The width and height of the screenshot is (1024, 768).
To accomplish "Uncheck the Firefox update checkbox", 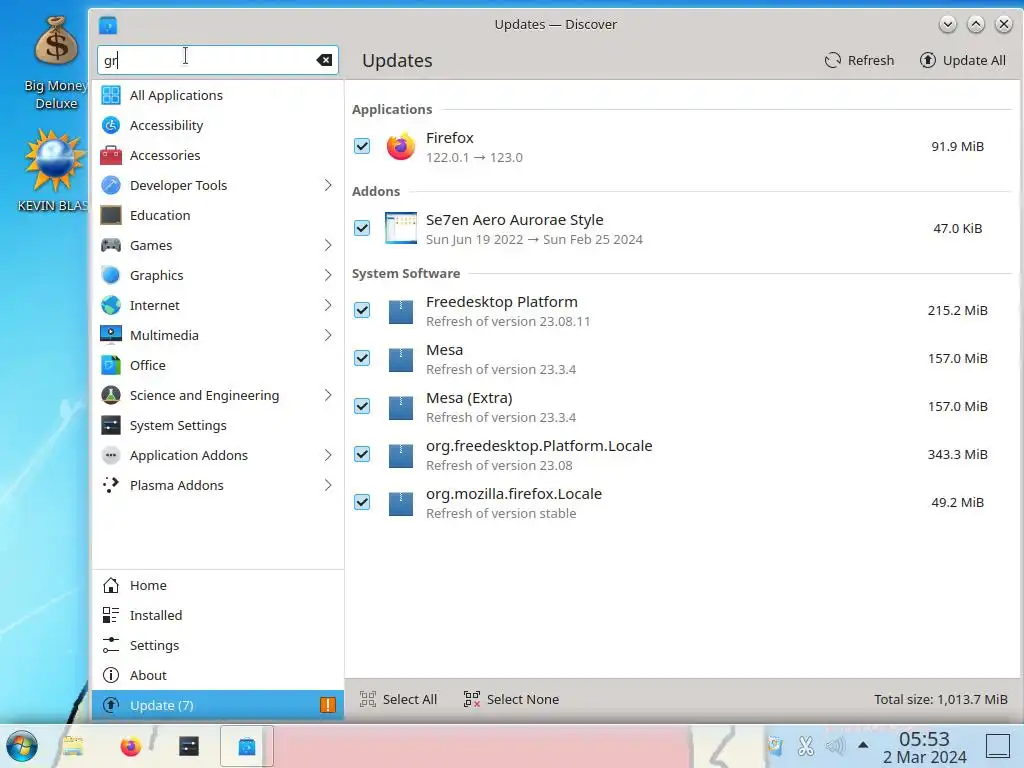I will pyautogui.click(x=362, y=146).
